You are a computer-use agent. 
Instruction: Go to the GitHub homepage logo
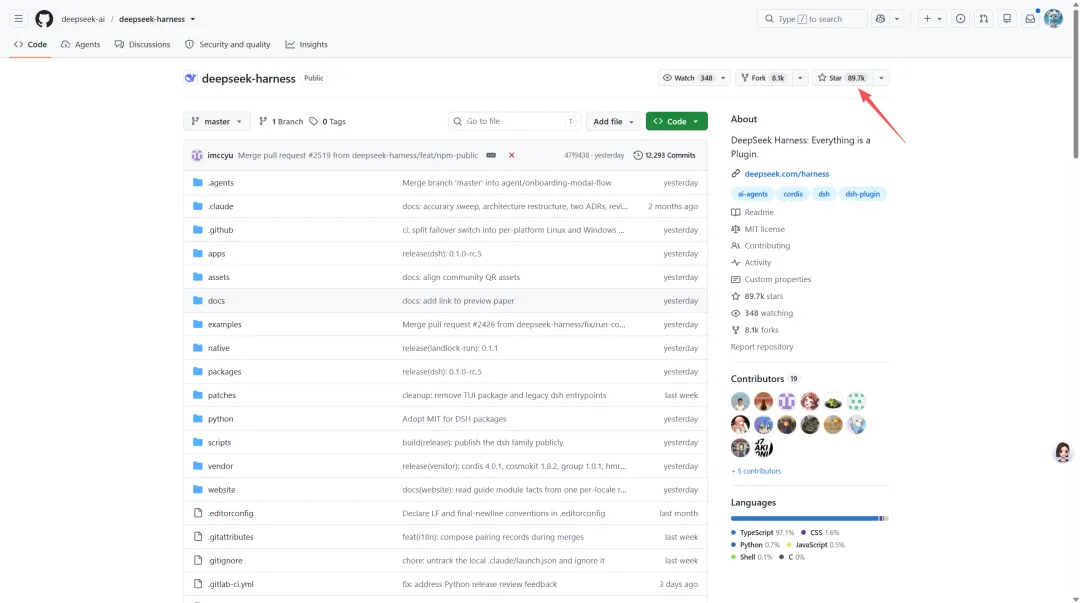click(x=44, y=19)
